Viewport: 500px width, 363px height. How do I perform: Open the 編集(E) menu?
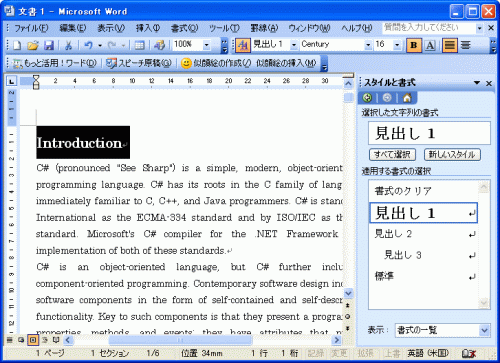(x=73, y=28)
